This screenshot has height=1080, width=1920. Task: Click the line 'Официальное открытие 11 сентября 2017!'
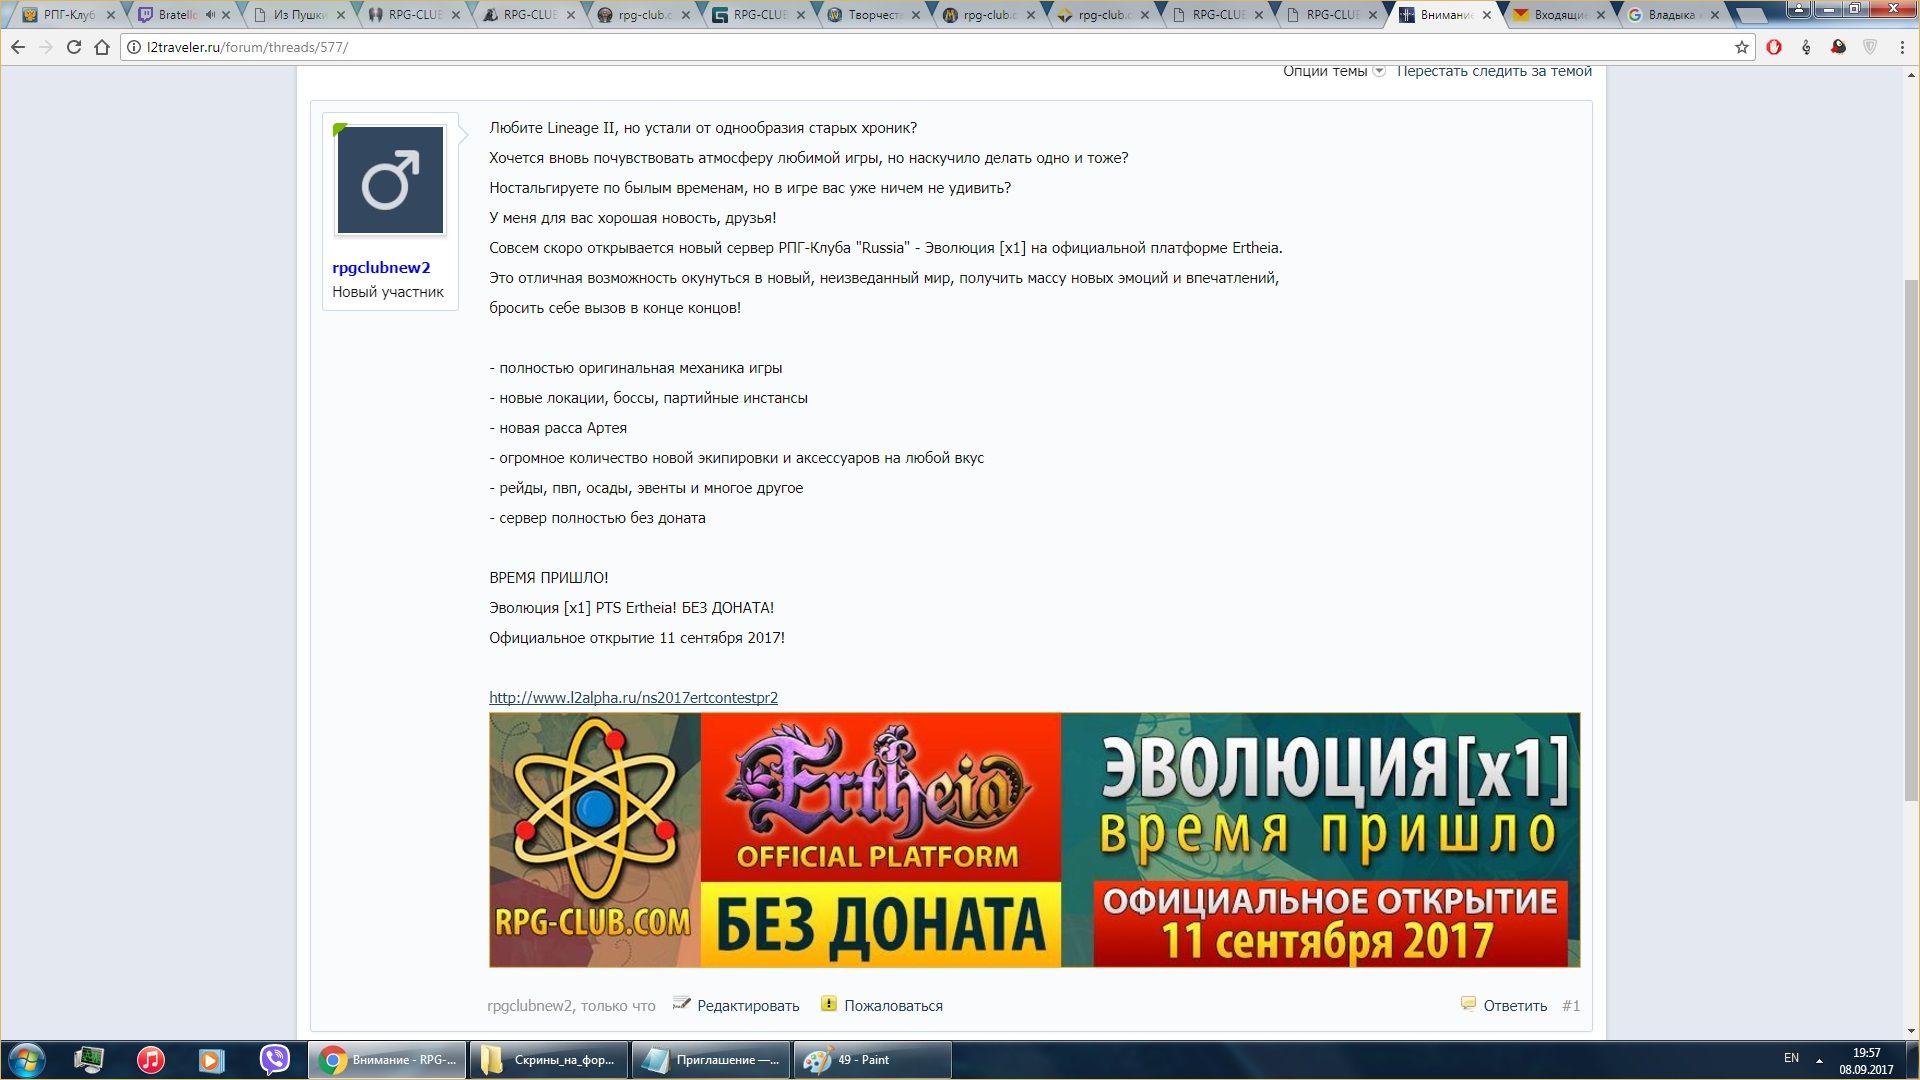637,638
